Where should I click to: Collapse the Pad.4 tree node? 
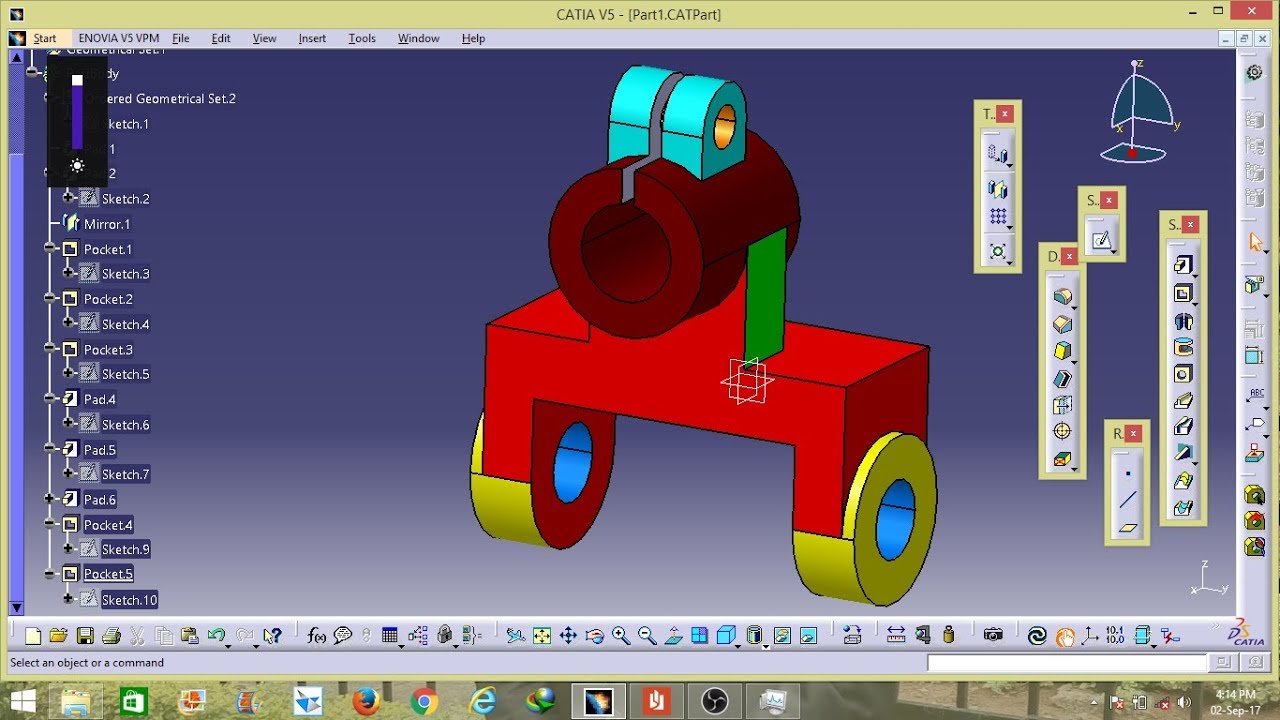tap(50, 398)
